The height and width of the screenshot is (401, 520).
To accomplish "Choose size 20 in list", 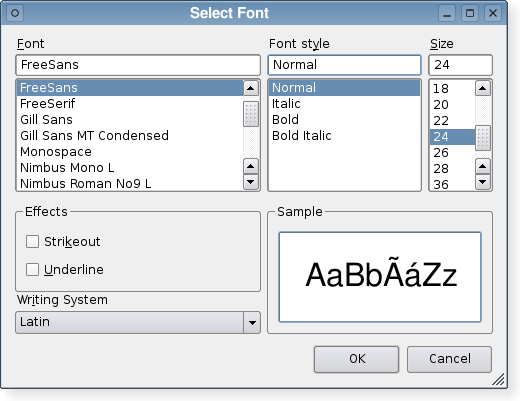I will (452, 104).
